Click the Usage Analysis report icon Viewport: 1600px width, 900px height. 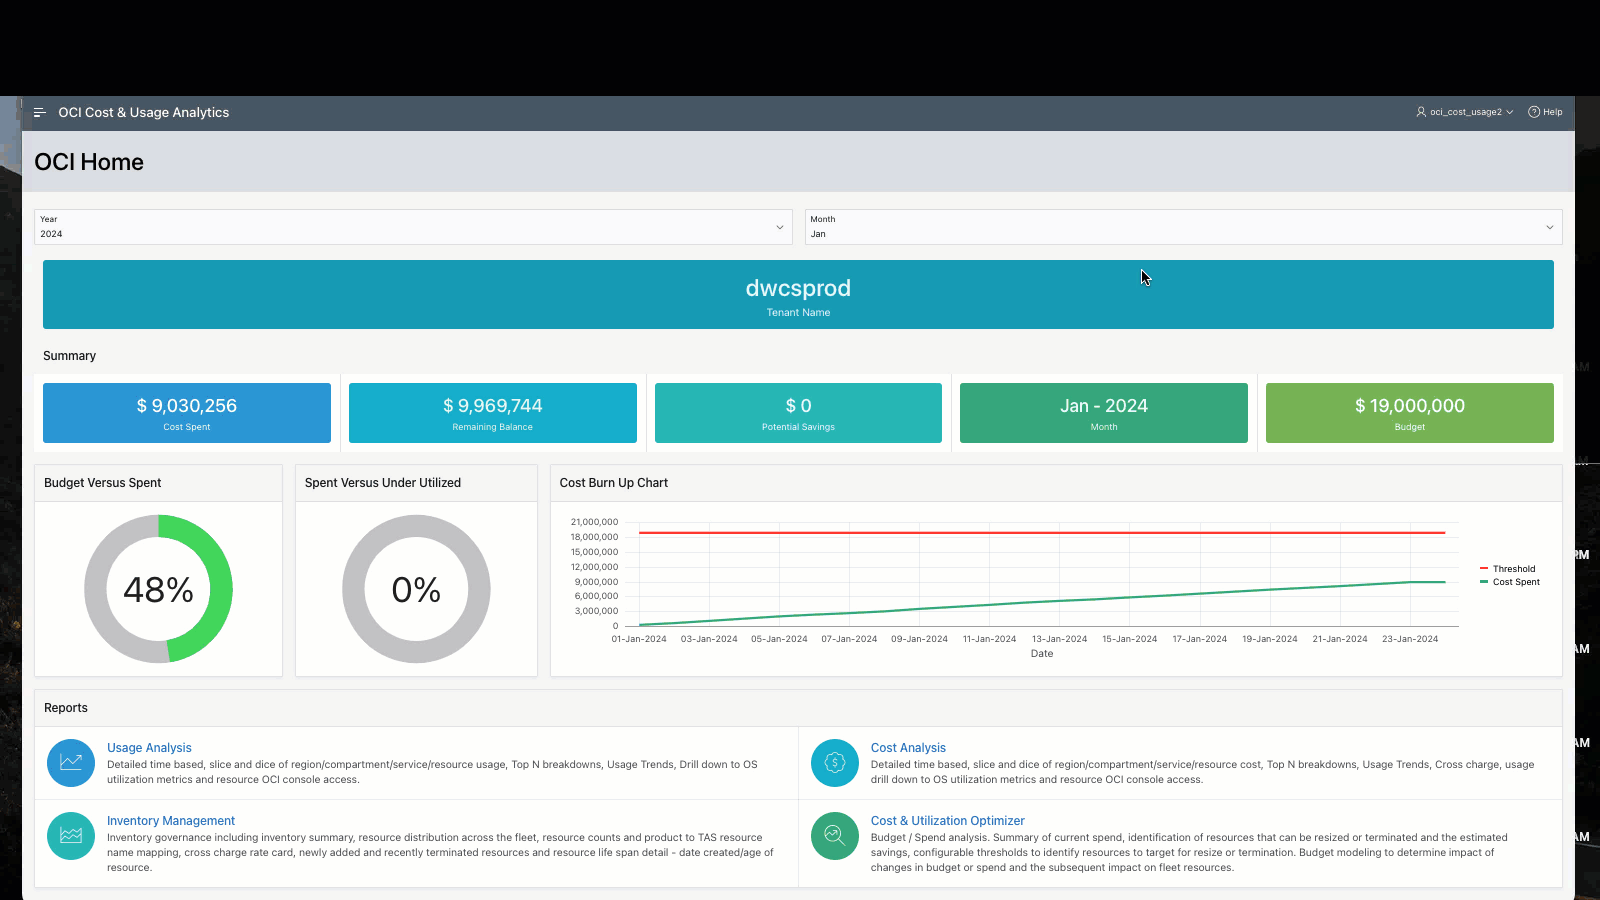70,763
